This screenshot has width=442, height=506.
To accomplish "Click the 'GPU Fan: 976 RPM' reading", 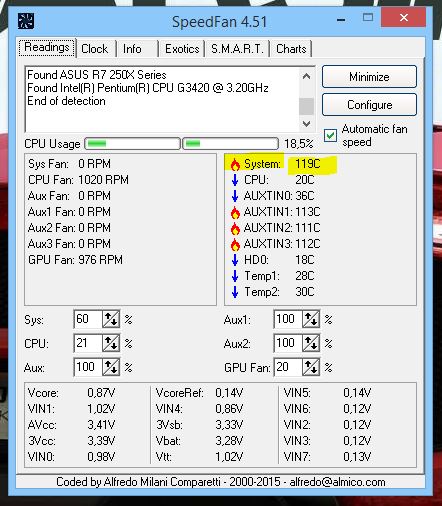I will (x=75, y=260).
